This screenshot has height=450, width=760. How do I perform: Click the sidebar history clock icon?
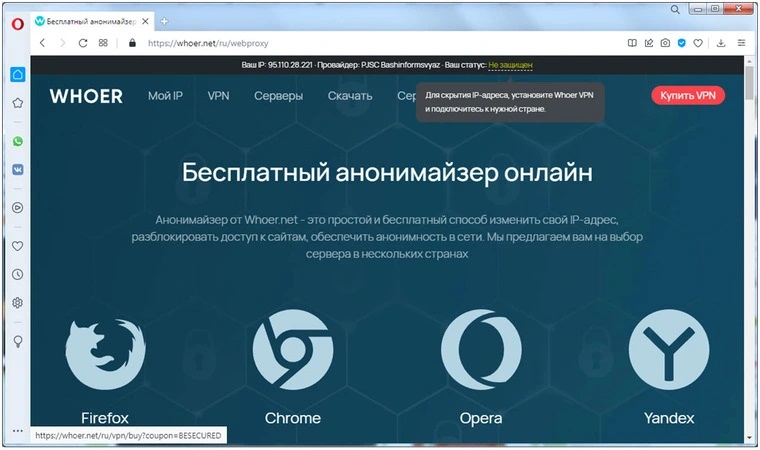tap(17, 274)
